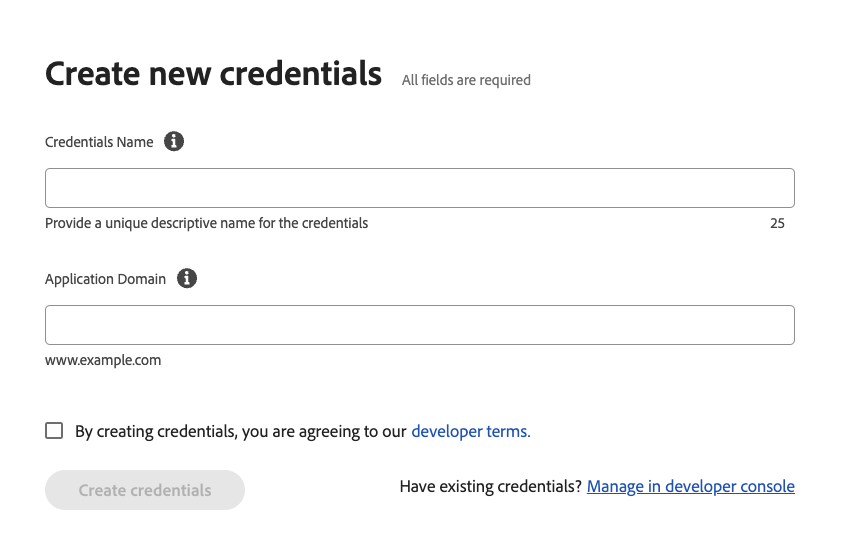Select the Application Domain input box
Image resolution: width=857 pixels, height=557 pixels.
[420, 325]
